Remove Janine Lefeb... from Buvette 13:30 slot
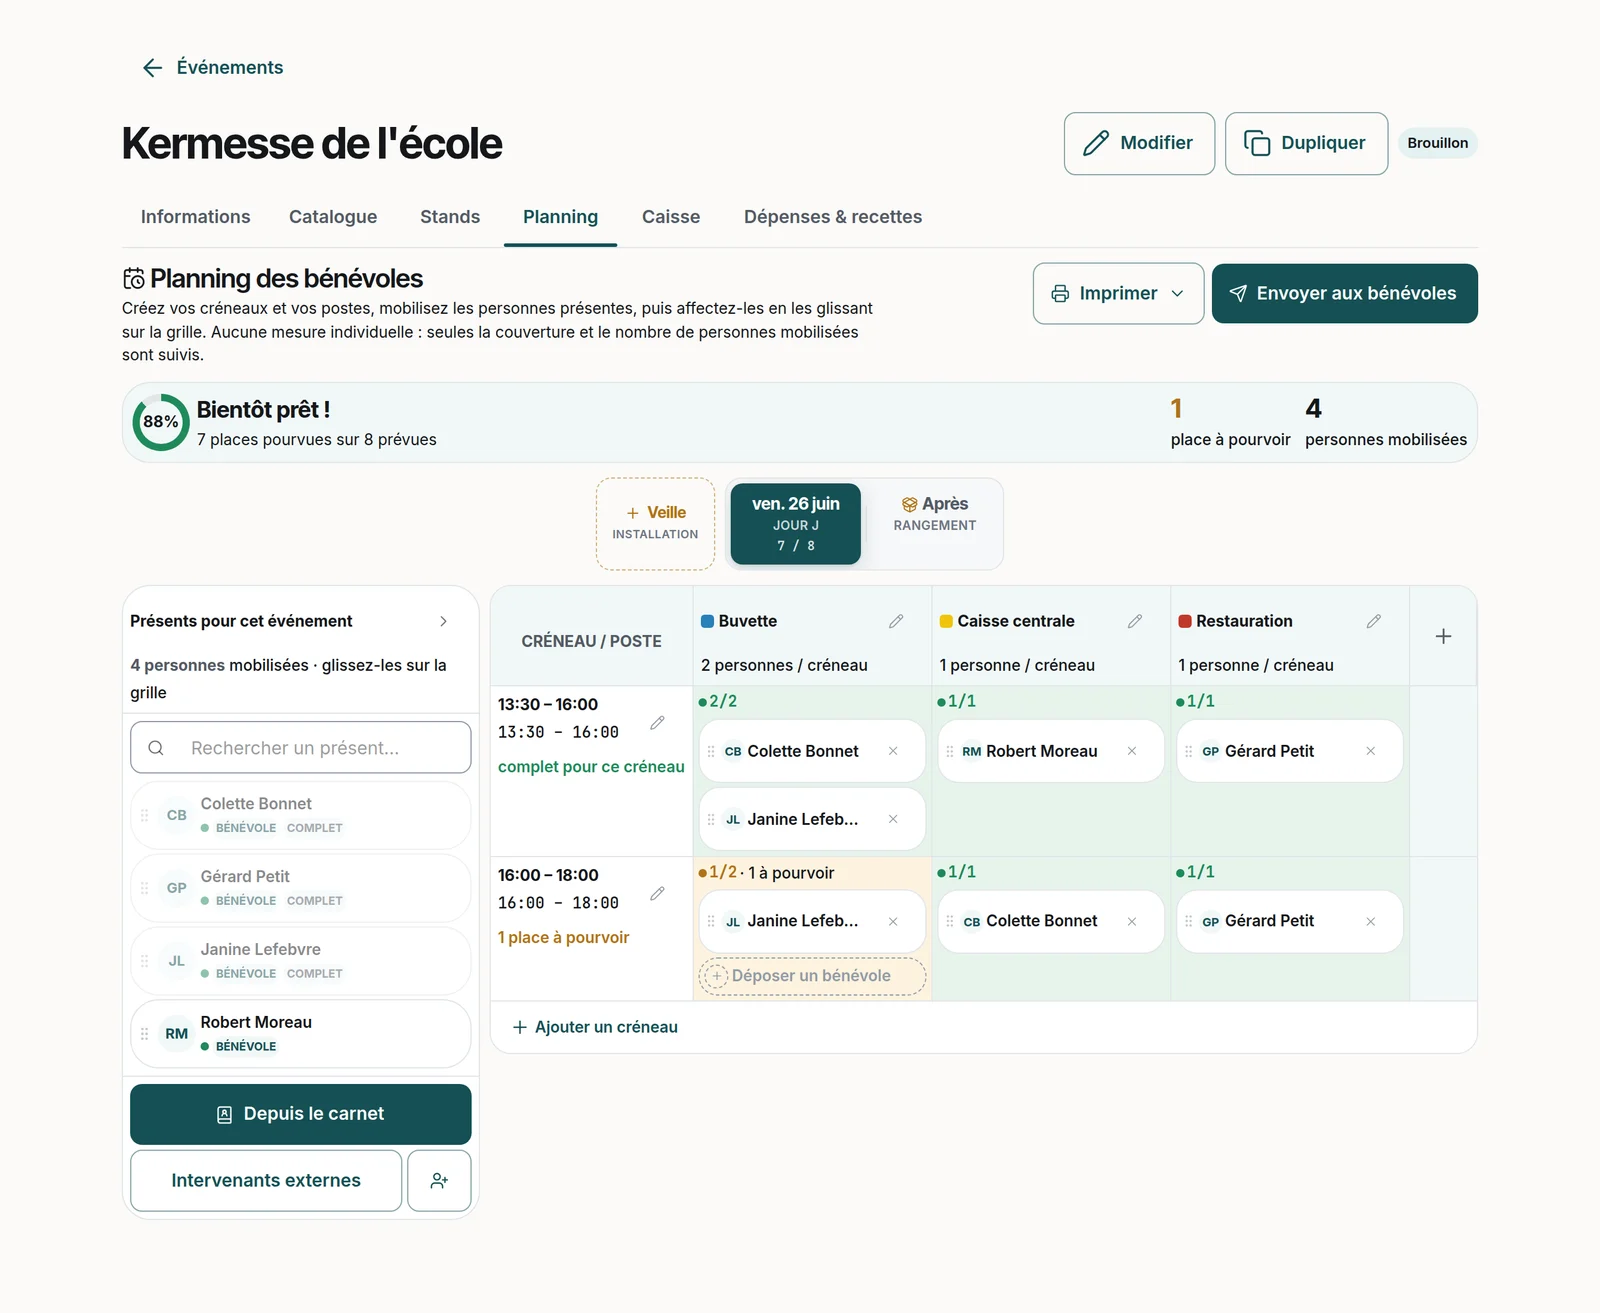 click(x=893, y=819)
